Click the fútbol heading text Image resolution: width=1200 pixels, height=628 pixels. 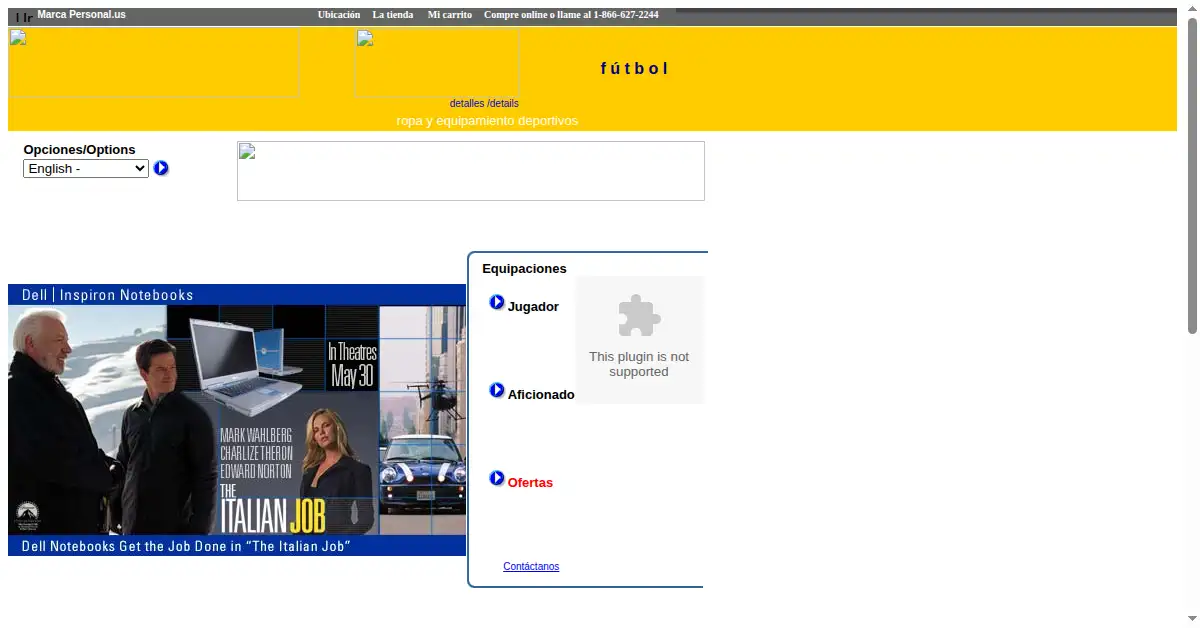pyautogui.click(x=634, y=69)
